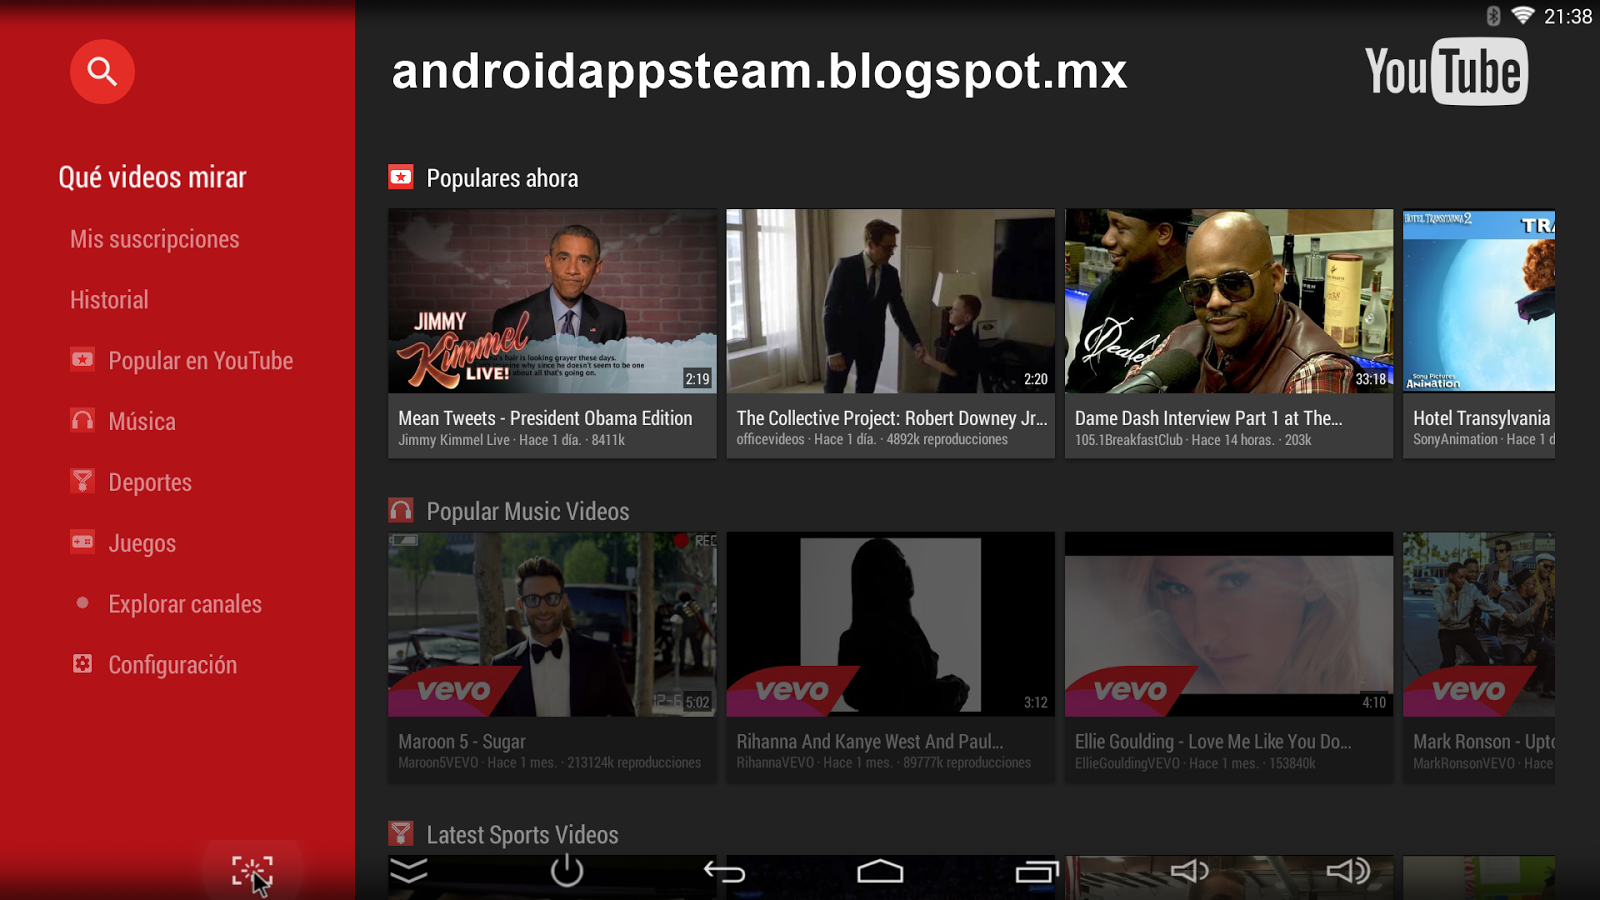This screenshot has height=900, width=1600.
Task: Open Mean Tweets Obama Edition thumbnail
Action: click(553, 301)
